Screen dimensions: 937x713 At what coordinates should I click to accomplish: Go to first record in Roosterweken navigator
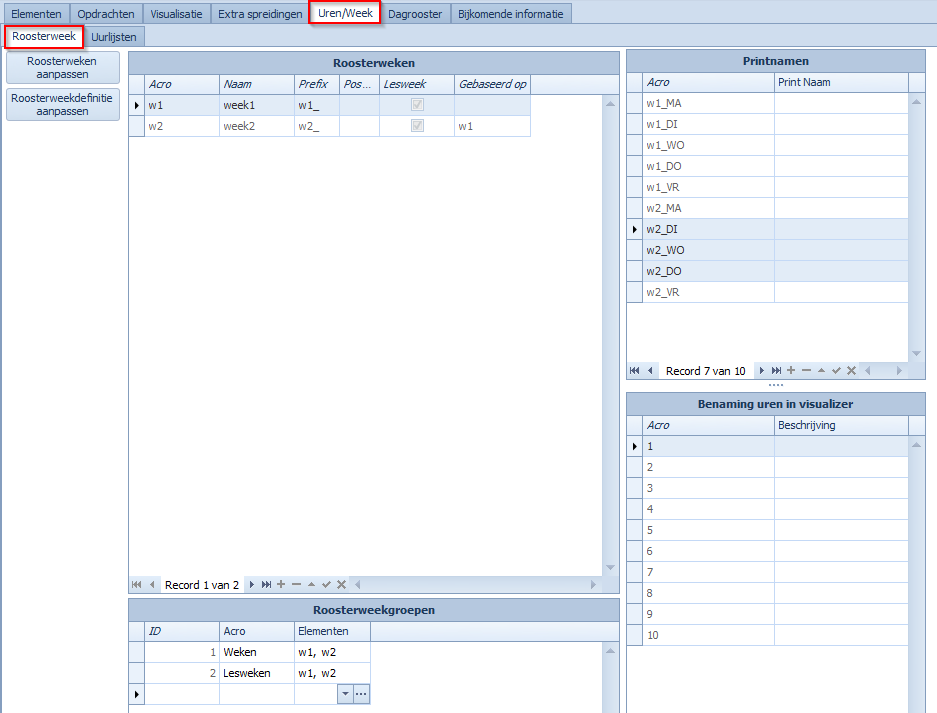tap(136, 585)
